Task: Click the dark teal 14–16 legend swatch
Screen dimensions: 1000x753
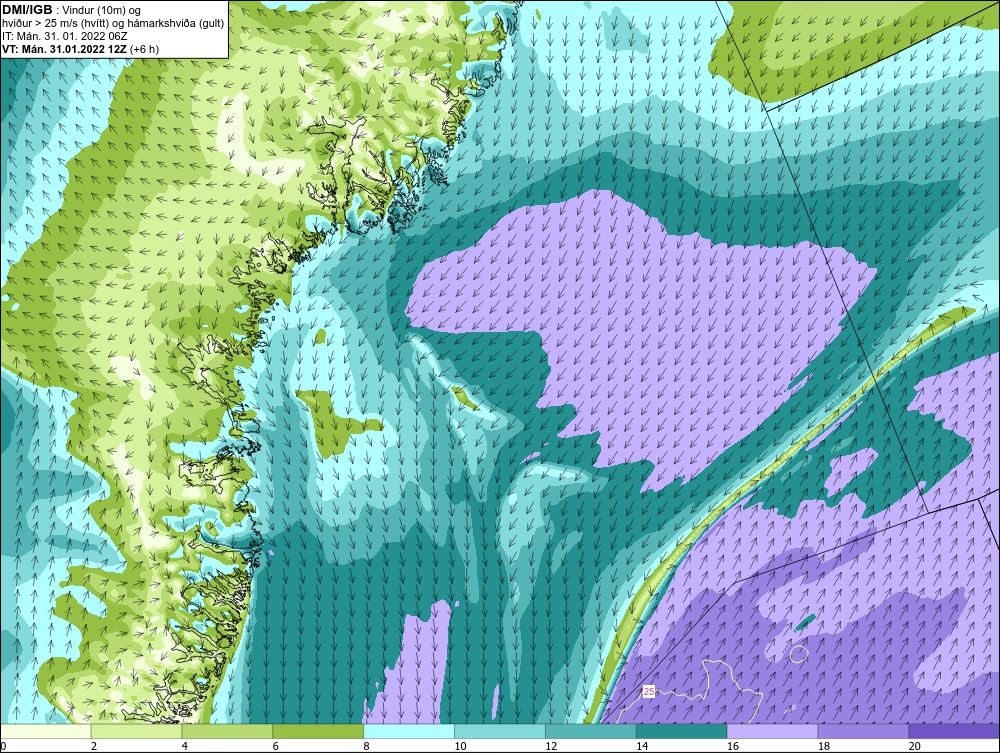Action: click(x=682, y=731)
